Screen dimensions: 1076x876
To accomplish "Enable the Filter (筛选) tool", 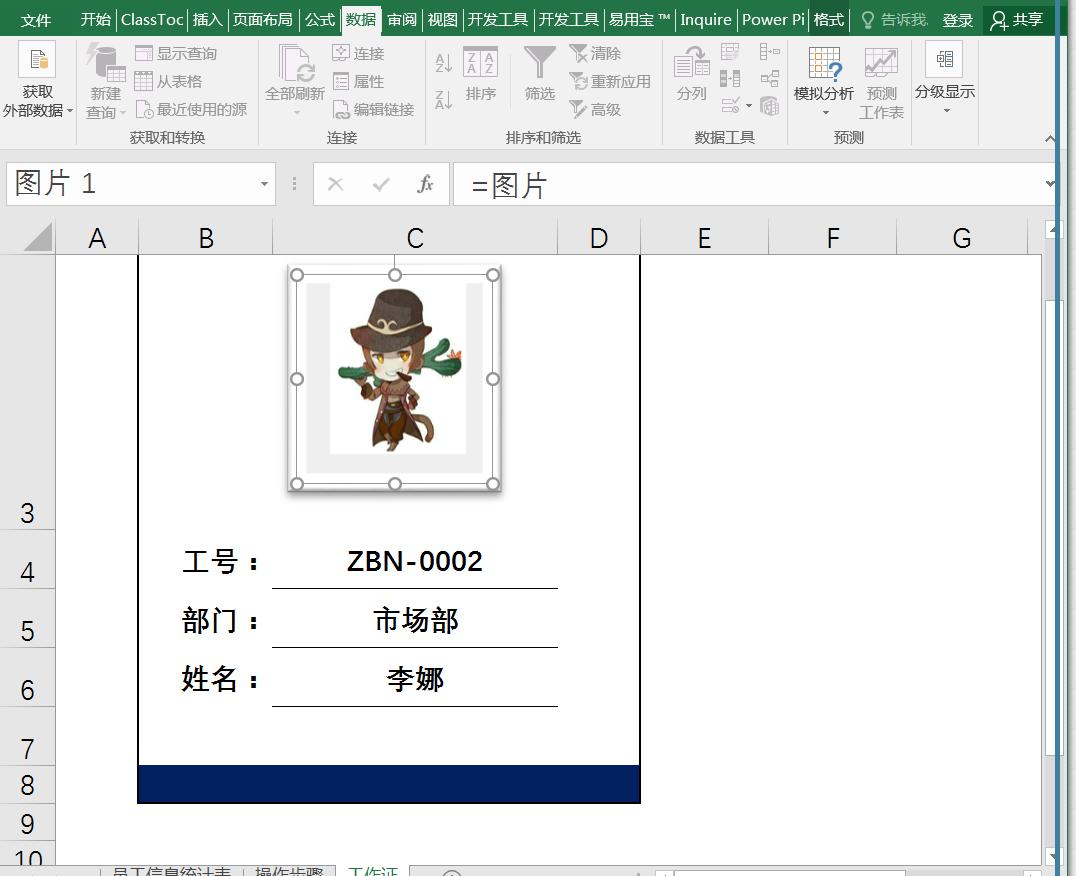I will 539,75.
